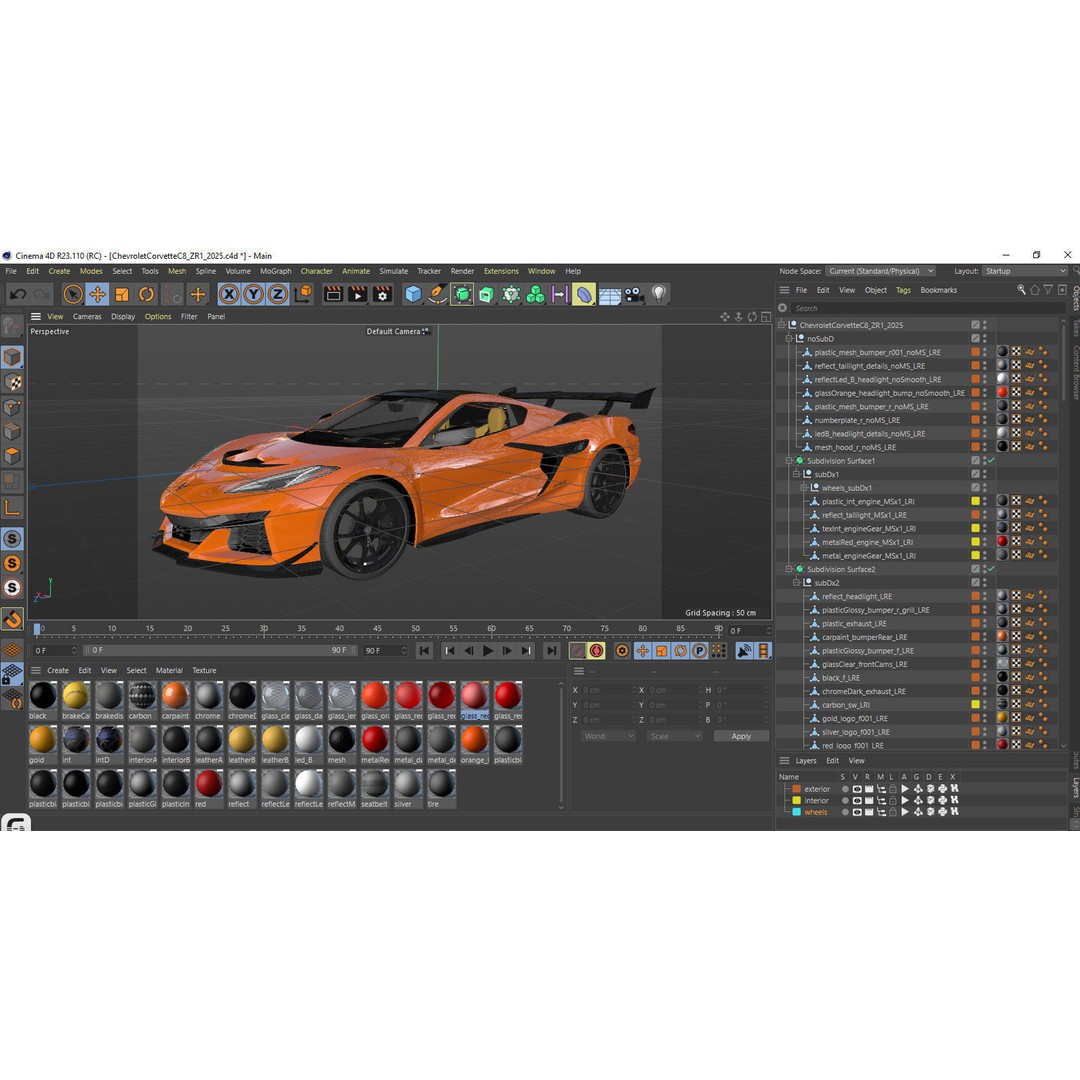Image resolution: width=1080 pixels, height=1080 pixels.
Task: Open the Render menu
Action: pyautogui.click(x=462, y=271)
